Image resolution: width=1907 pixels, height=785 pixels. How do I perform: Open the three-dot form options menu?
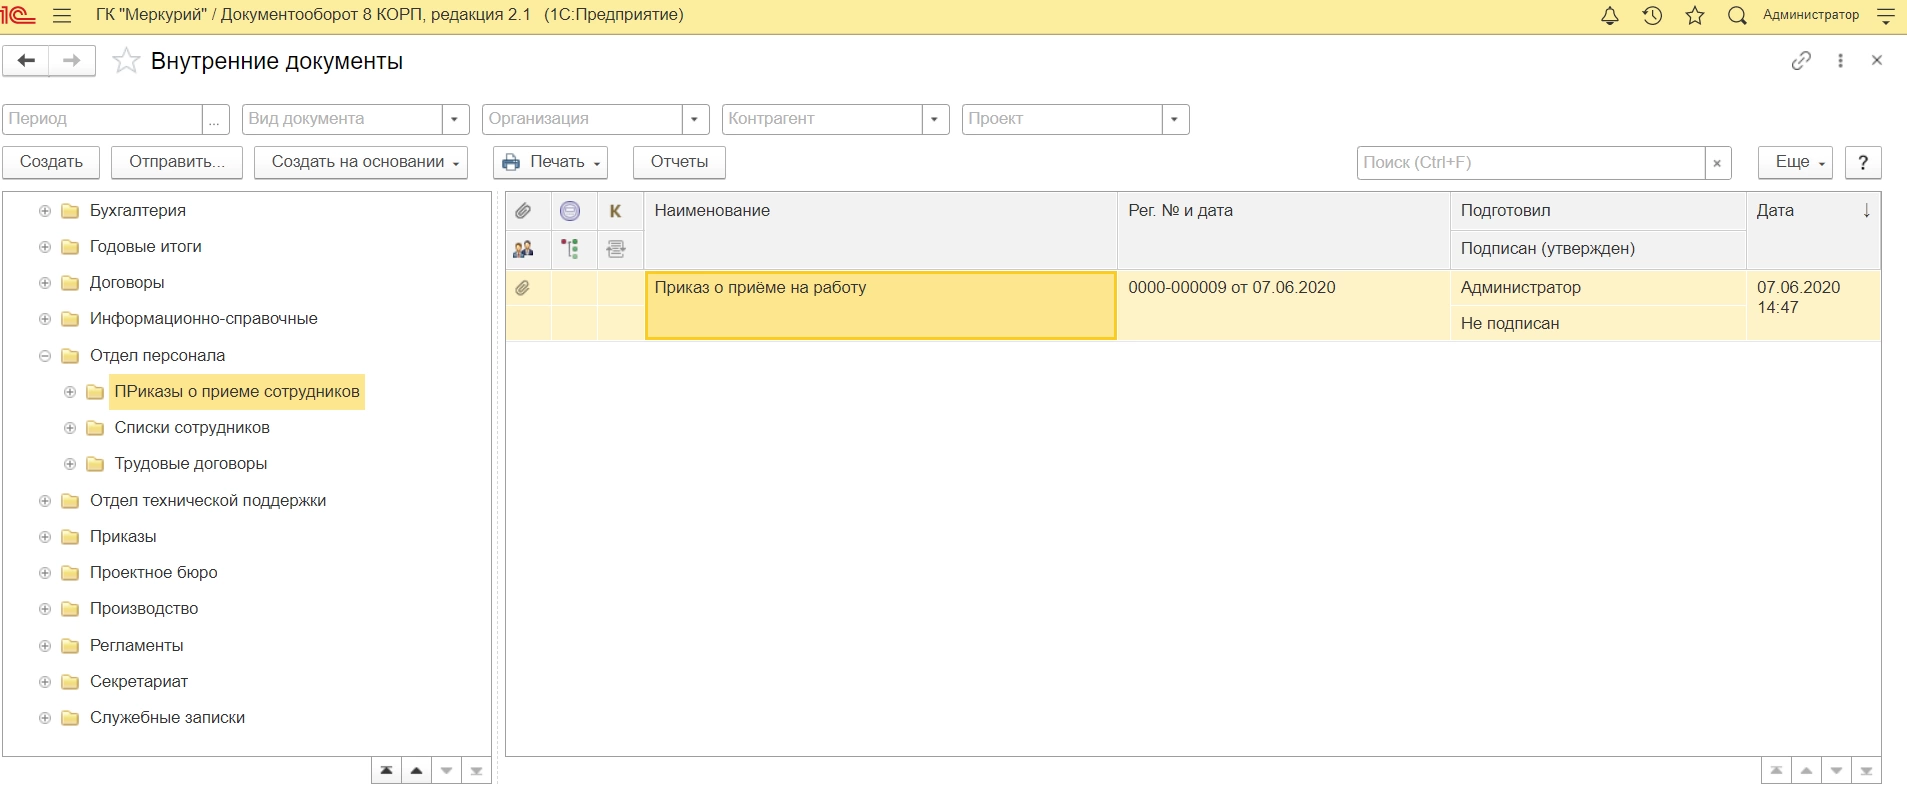point(1840,61)
